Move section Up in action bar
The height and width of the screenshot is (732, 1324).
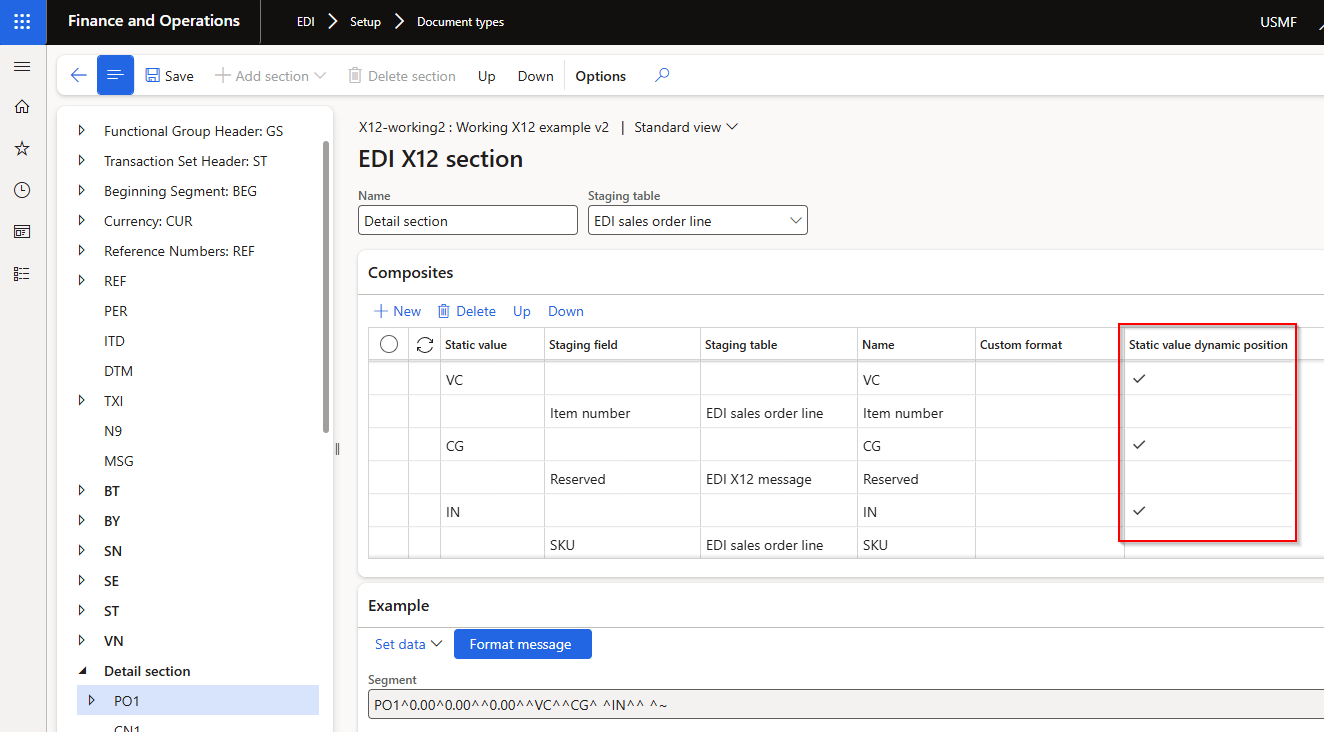pyautogui.click(x=487, y=76)
